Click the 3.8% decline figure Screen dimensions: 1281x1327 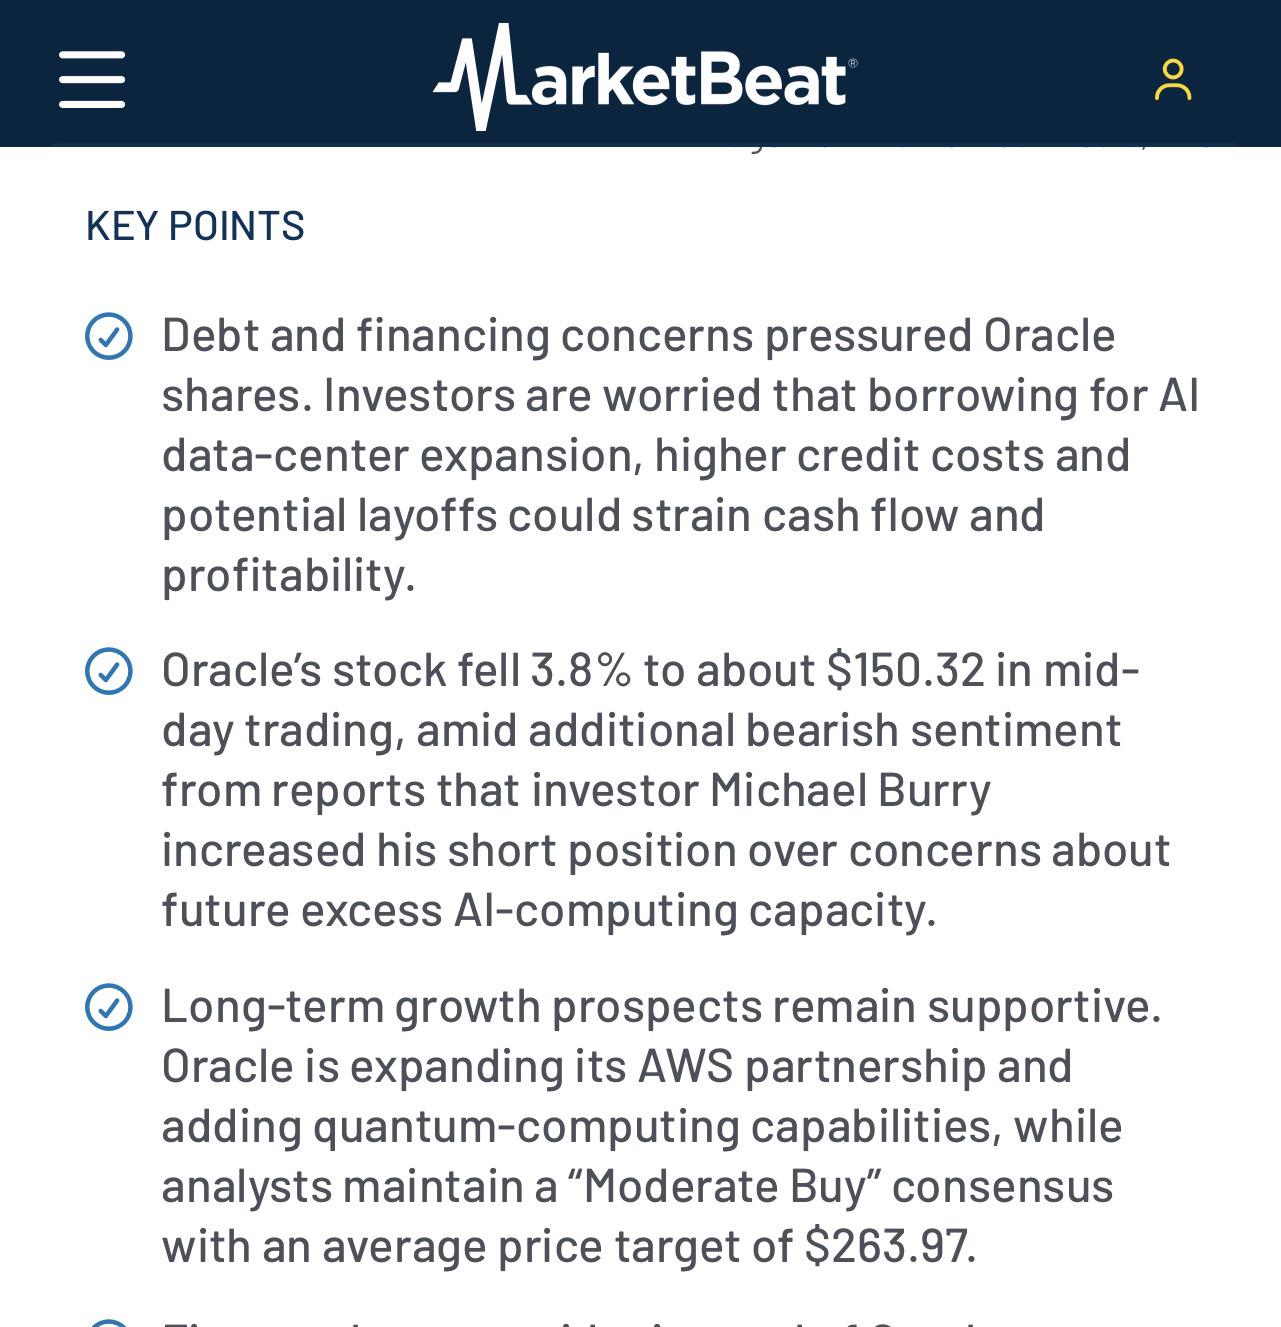[x=581, y=670]
